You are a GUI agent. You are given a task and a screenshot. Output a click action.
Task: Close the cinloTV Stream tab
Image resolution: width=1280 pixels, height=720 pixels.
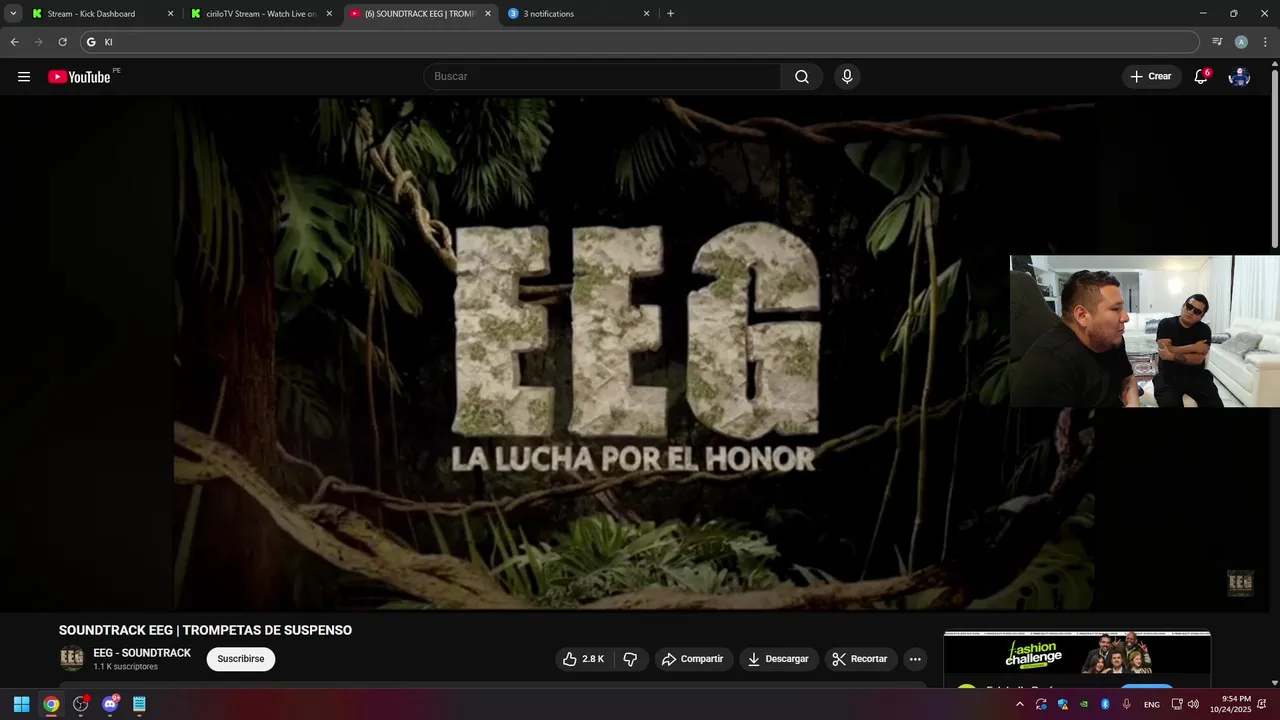click(328, 14)
